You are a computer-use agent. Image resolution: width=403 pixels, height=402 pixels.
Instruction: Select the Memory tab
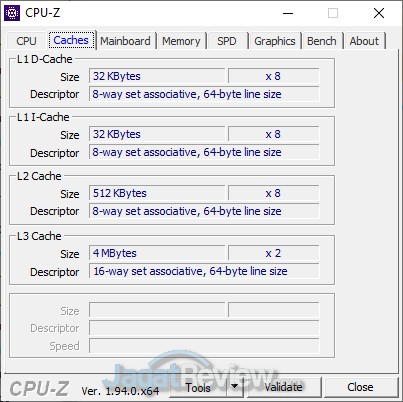[181, 41]
